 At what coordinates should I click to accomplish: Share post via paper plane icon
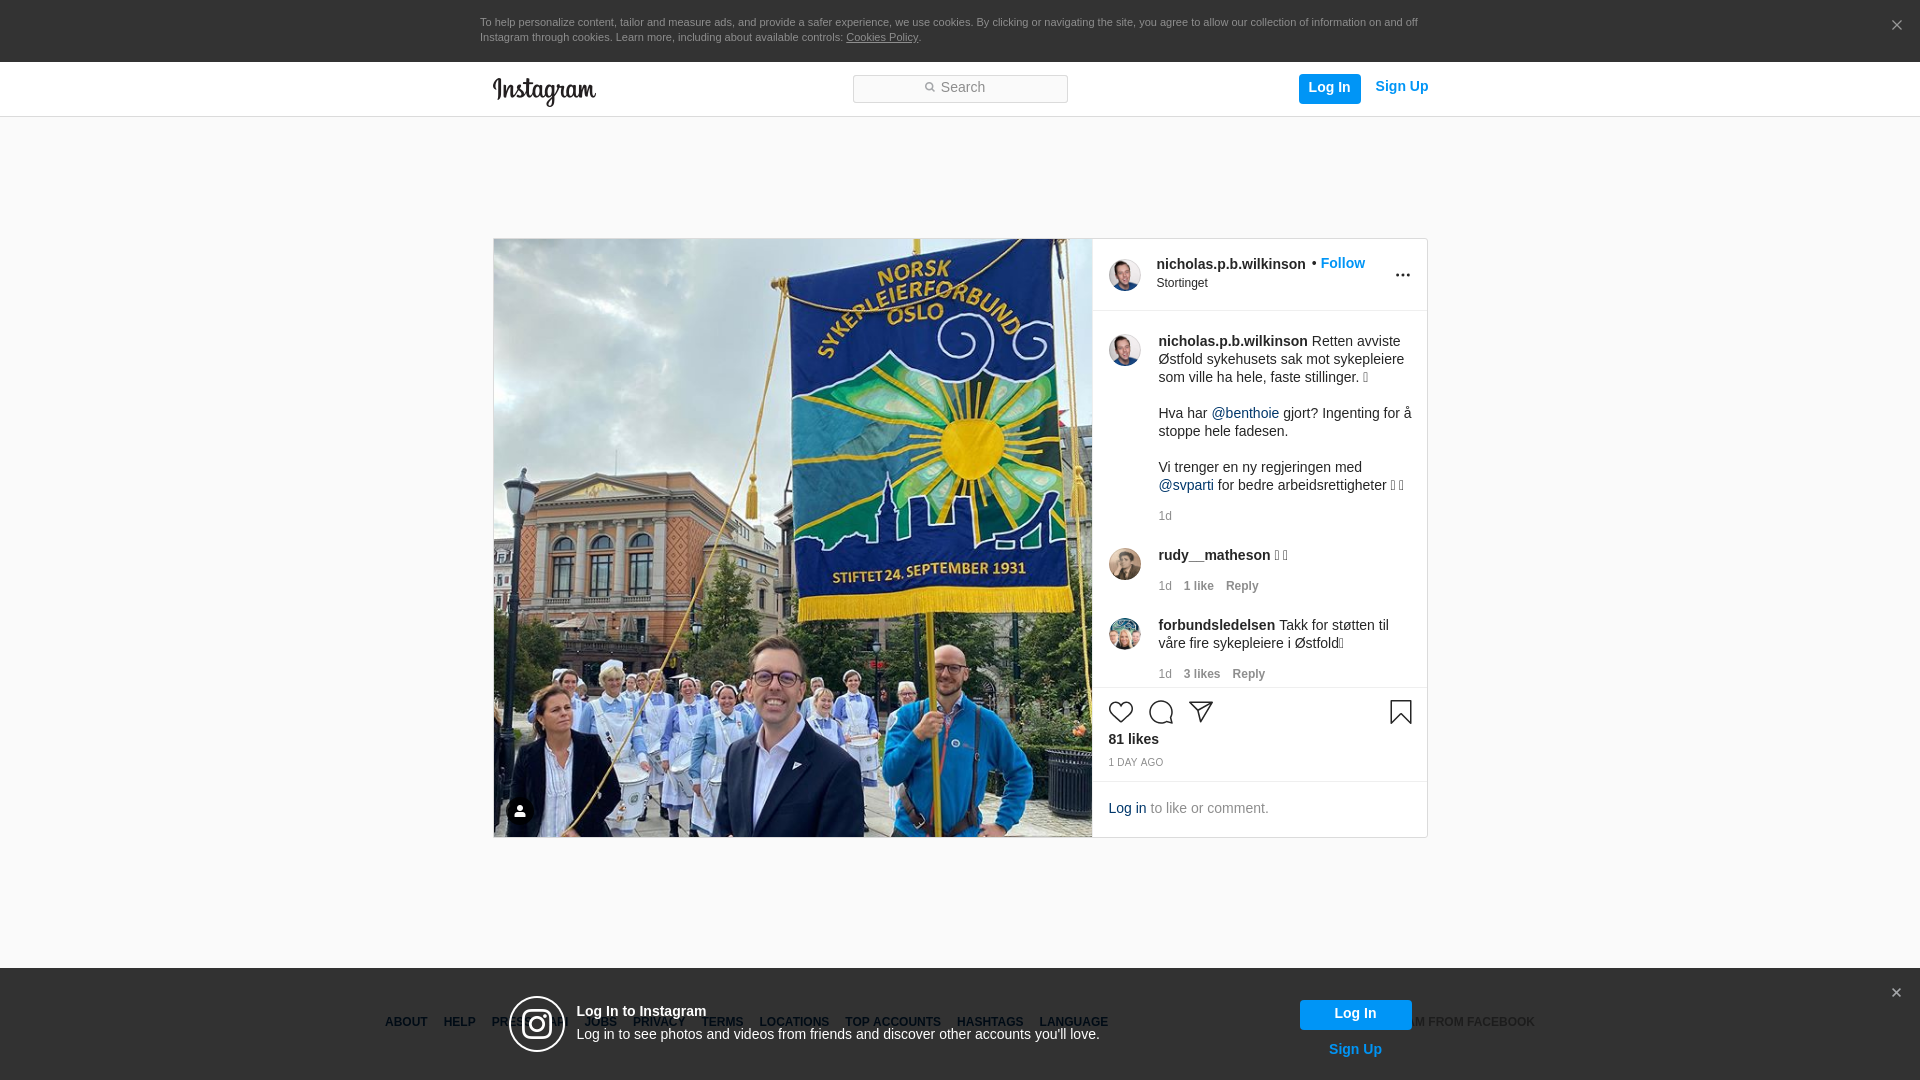pos(1200,712)
